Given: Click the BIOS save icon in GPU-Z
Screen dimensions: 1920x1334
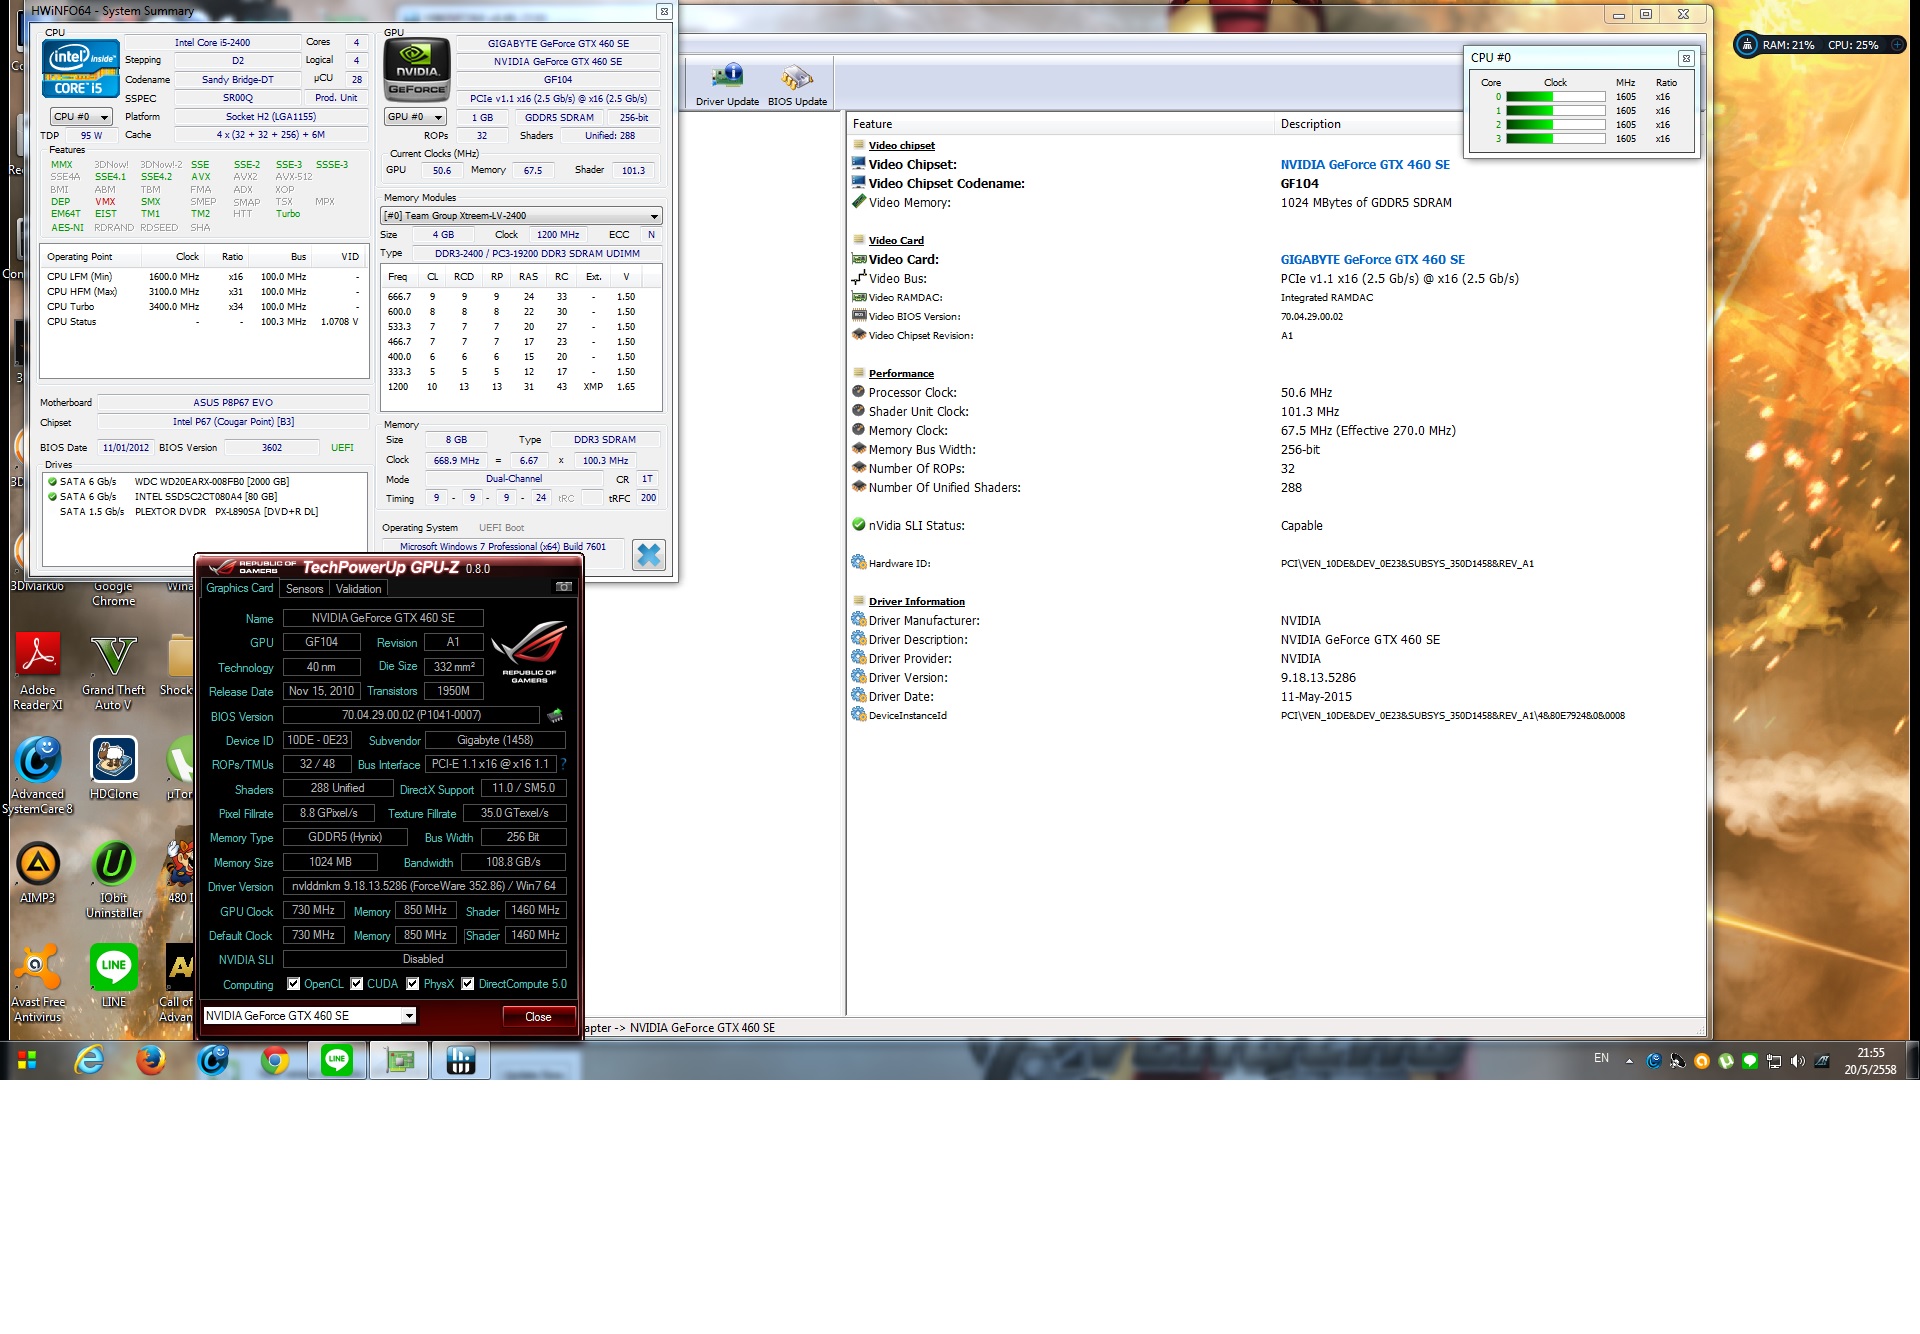Looking at the screenshot, I should [555, 715].
